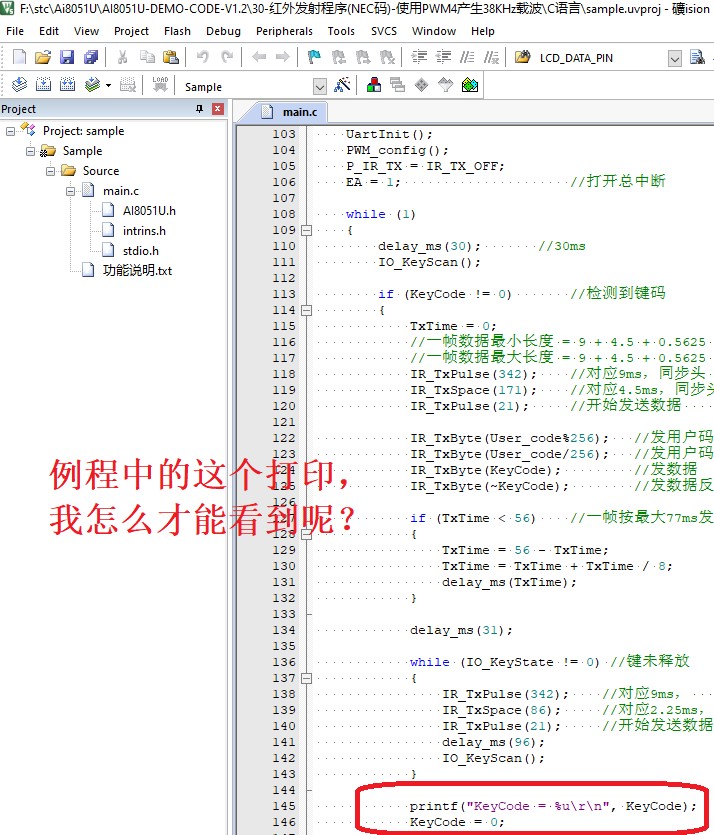Collapse the Source group node
This screenshot has height=835, width=714.
tap(50, 171)
